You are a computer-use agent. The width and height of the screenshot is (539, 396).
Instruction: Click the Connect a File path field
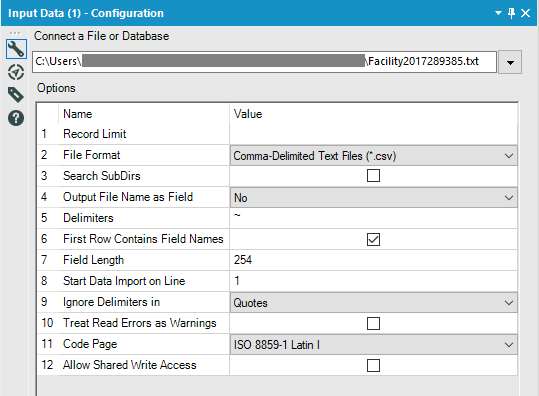click(264, 62)
